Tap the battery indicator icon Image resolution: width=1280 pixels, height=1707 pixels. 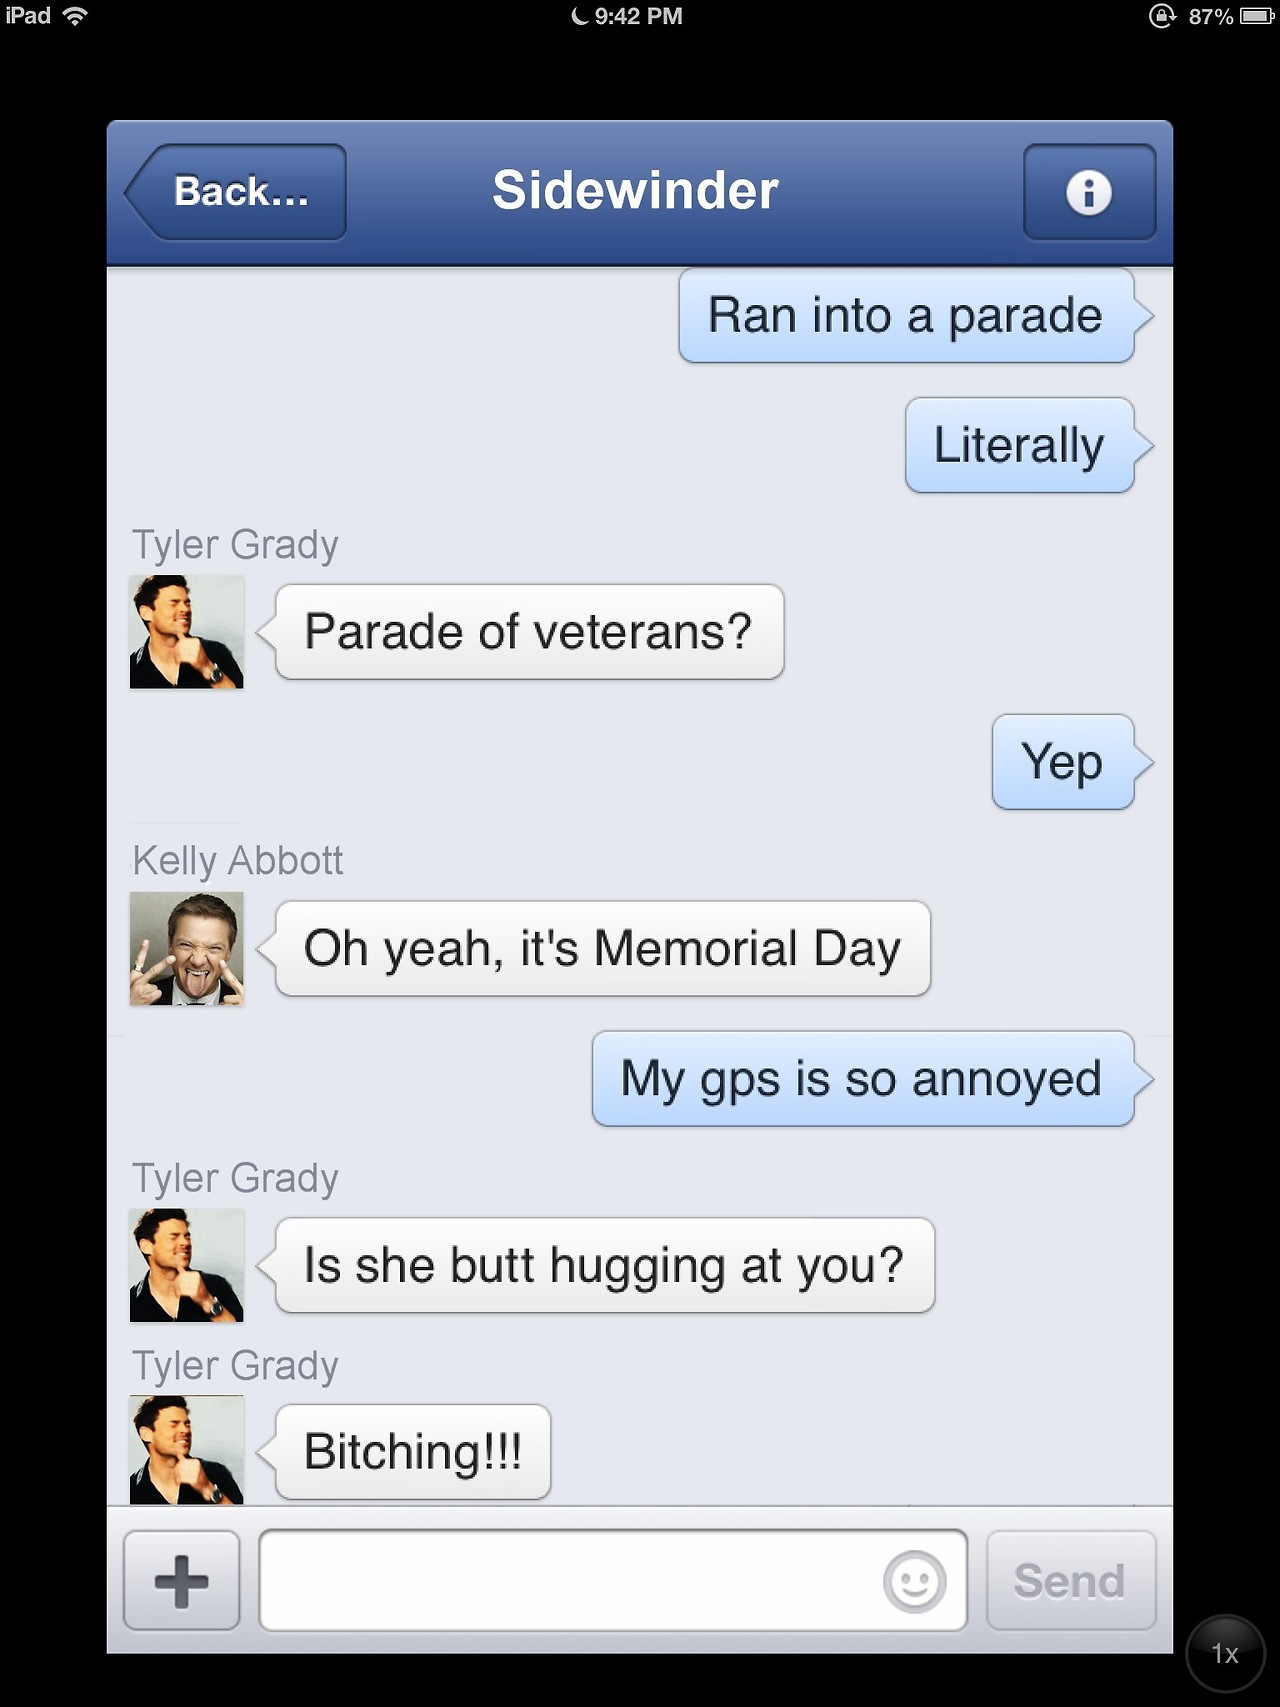point(1256,16)
